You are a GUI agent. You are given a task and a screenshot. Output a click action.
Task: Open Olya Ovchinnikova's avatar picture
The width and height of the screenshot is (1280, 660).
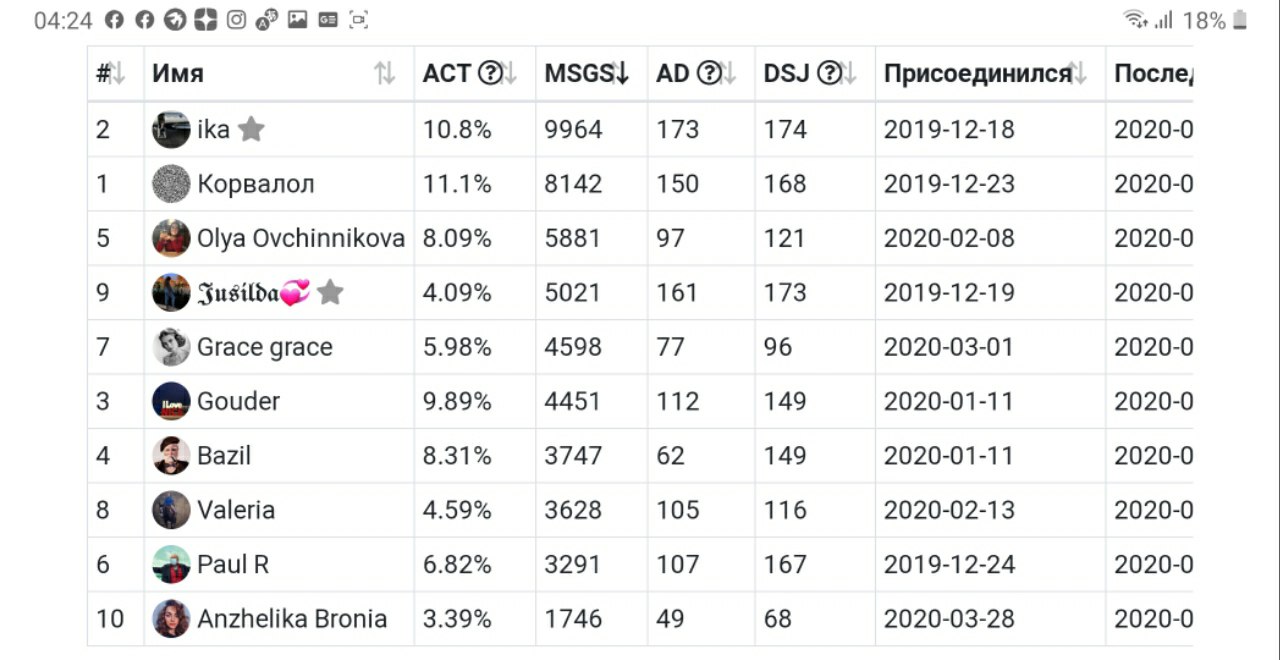pyautogui.click(x=171, y=238)
